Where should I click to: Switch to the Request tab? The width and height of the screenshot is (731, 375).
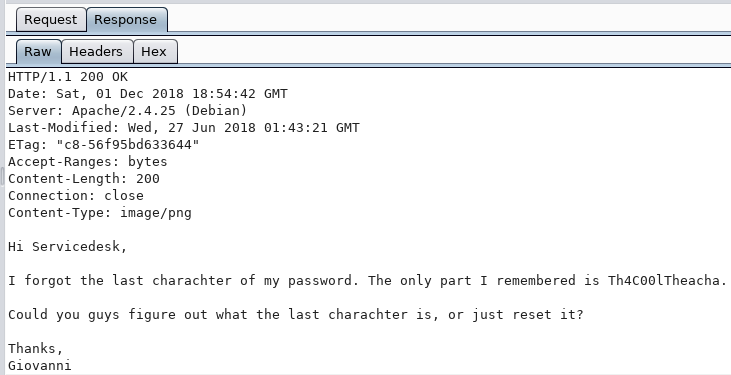[x=51, y=20]
